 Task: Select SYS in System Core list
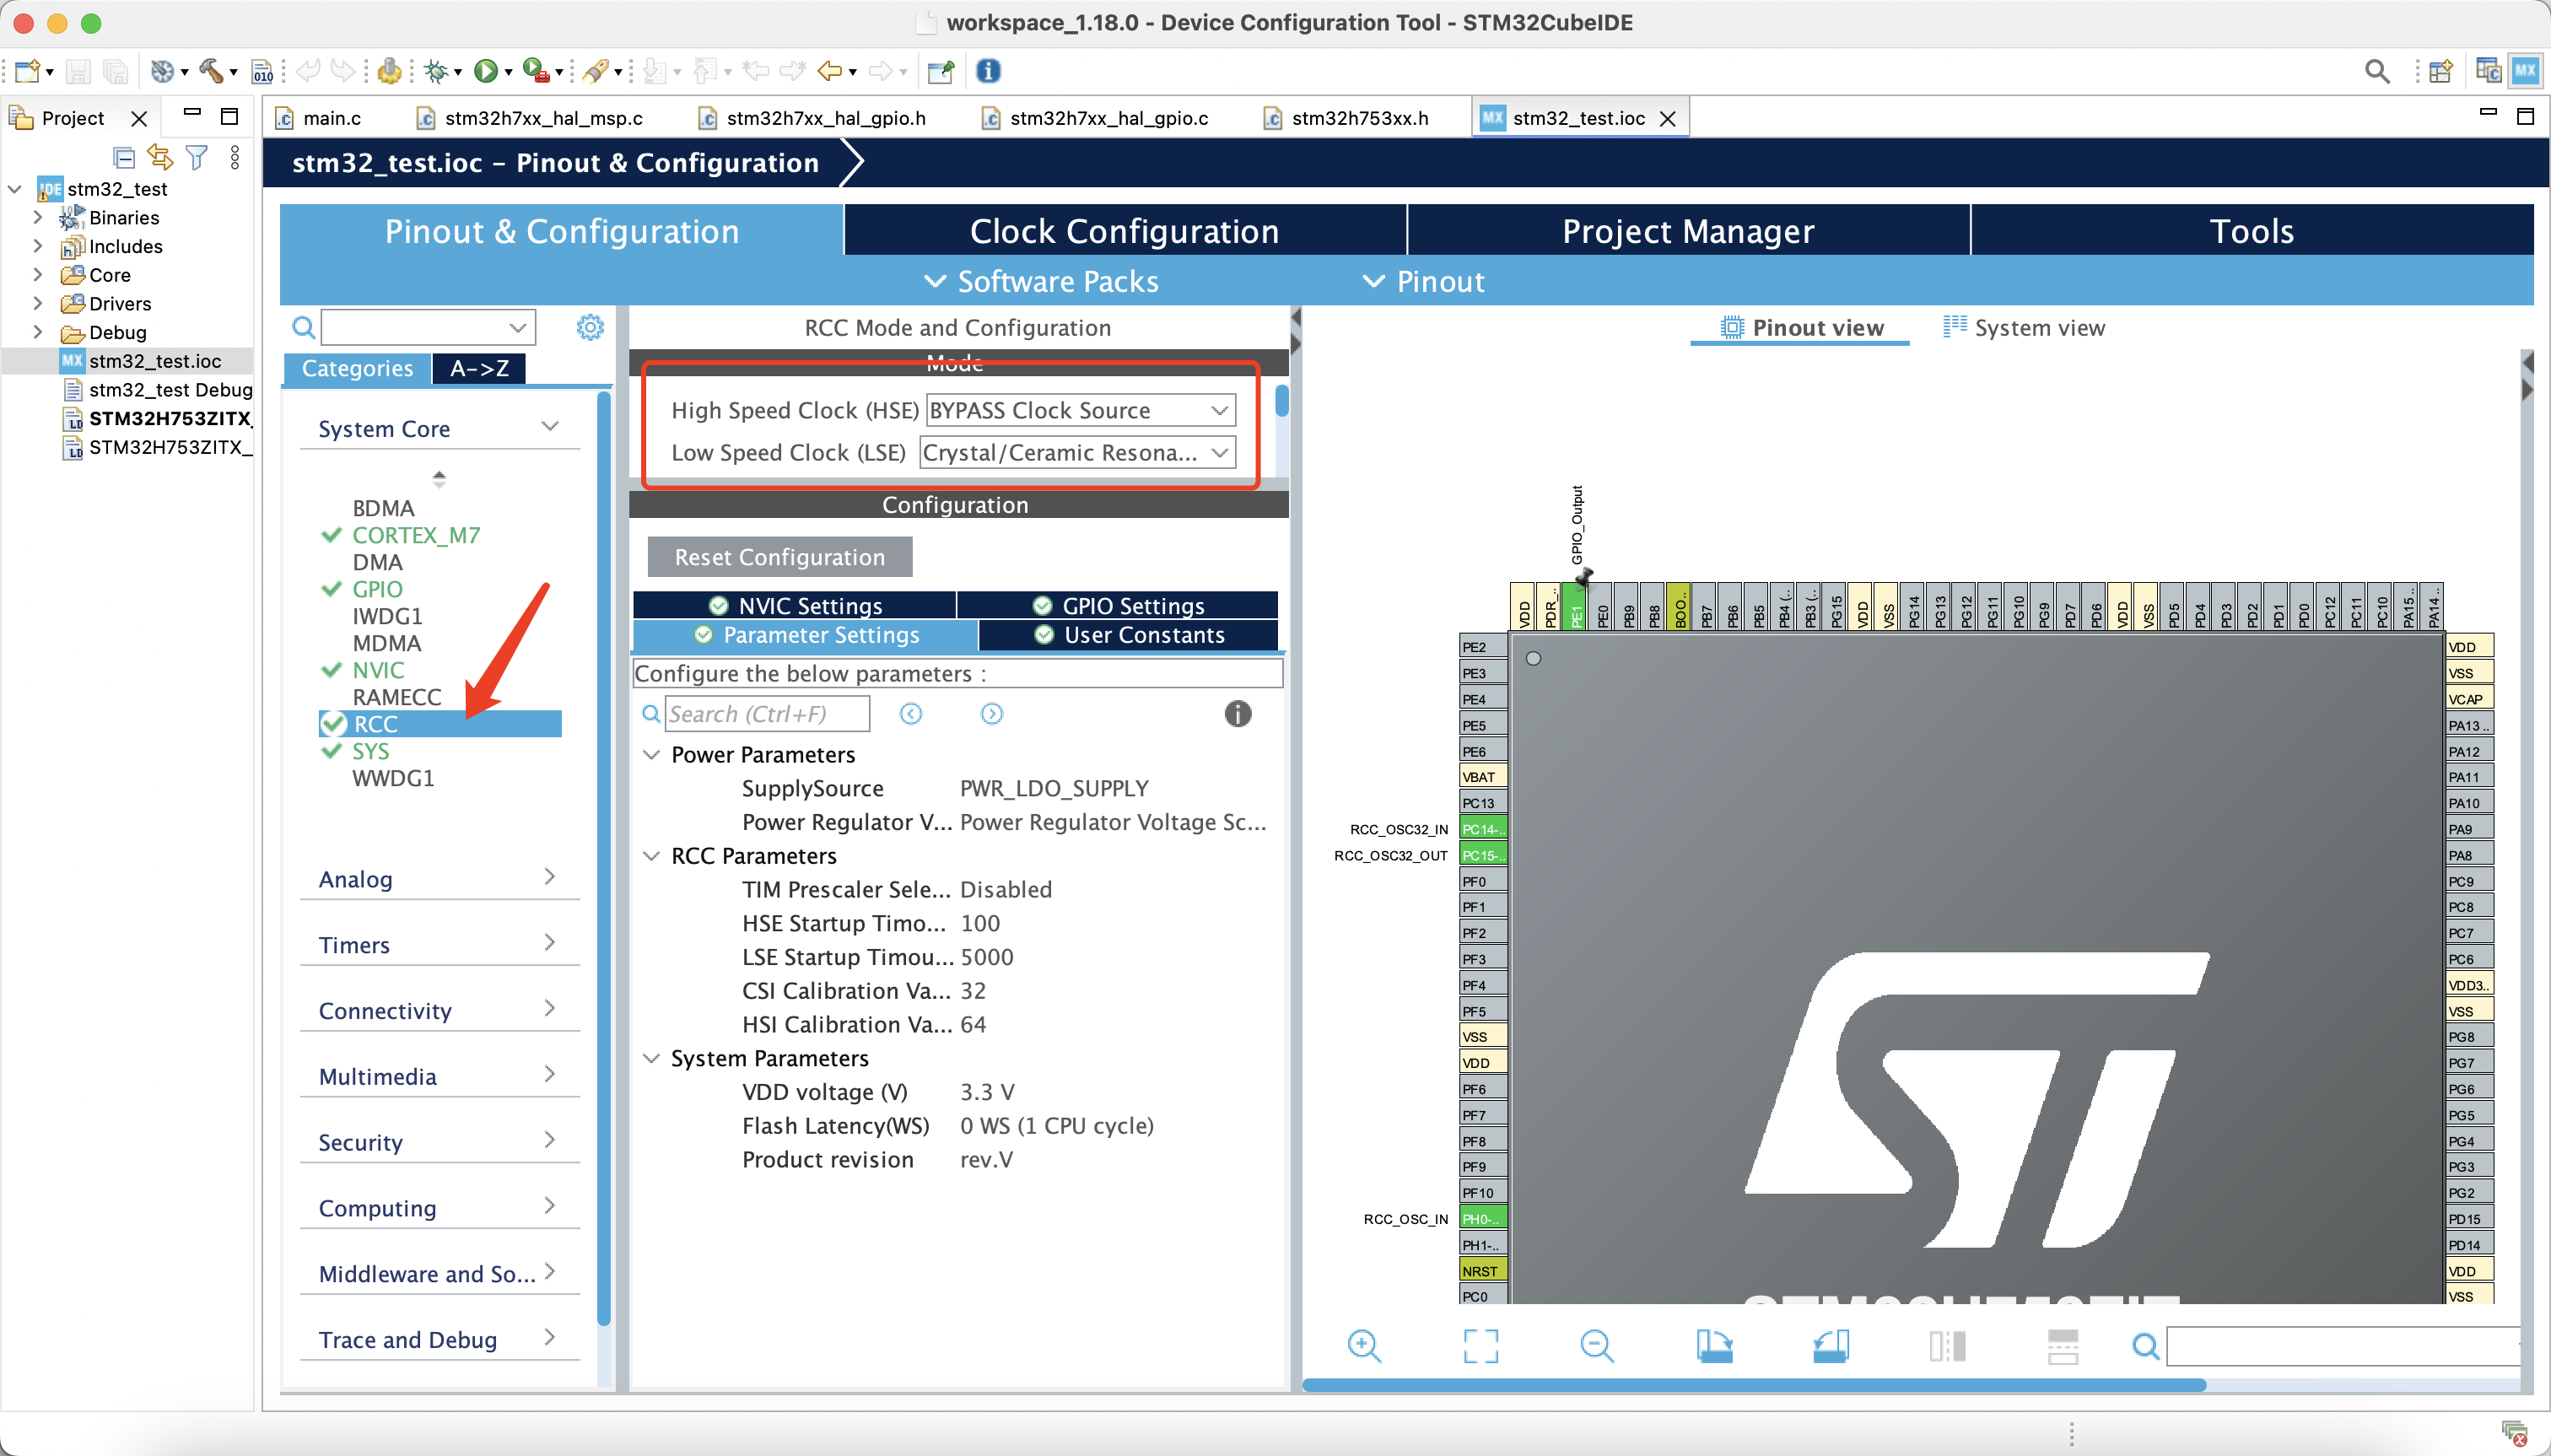coord(370,752)
